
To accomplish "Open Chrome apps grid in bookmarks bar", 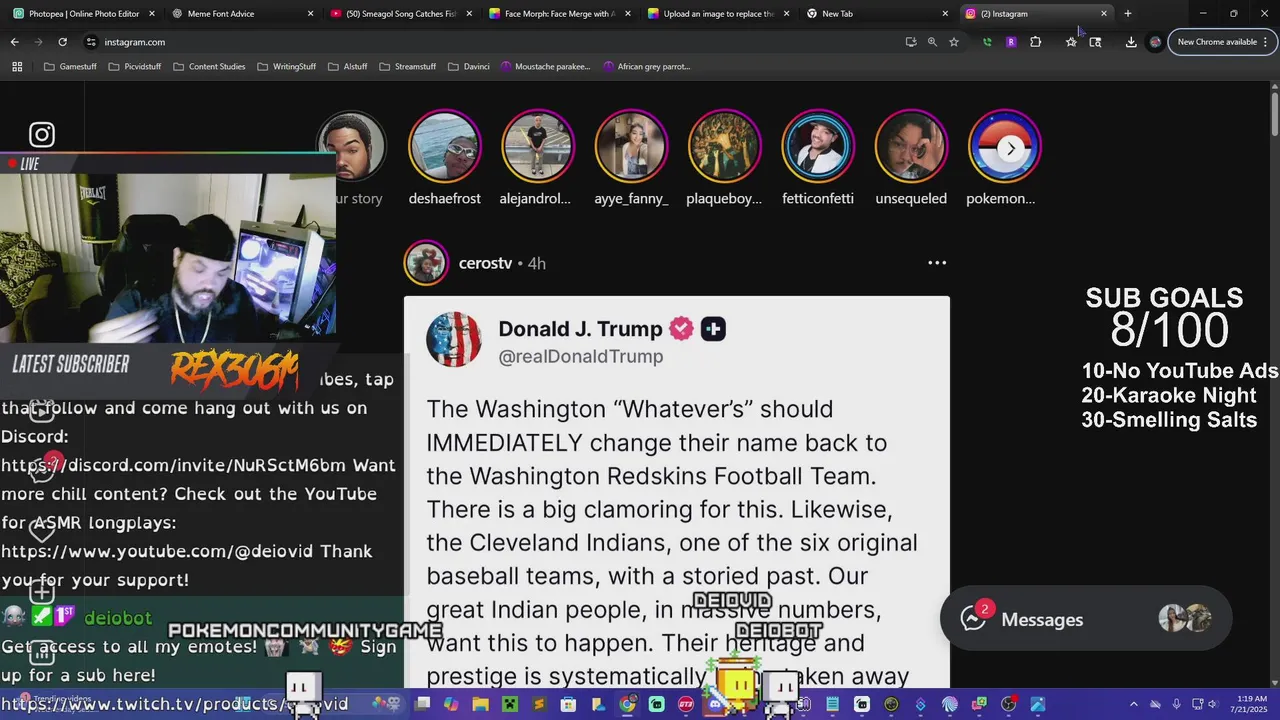I will (x=17, y=66).
